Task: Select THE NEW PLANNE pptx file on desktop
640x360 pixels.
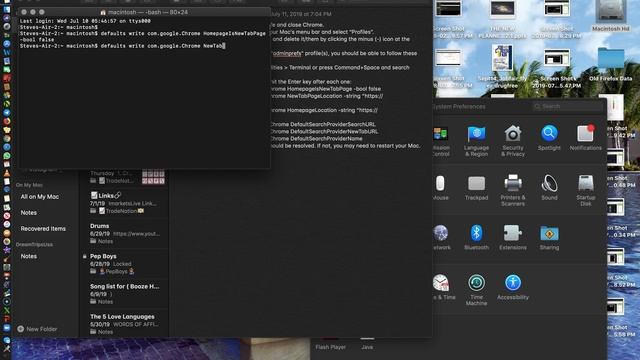Action: pyautogui.click(x=502, y=19)
